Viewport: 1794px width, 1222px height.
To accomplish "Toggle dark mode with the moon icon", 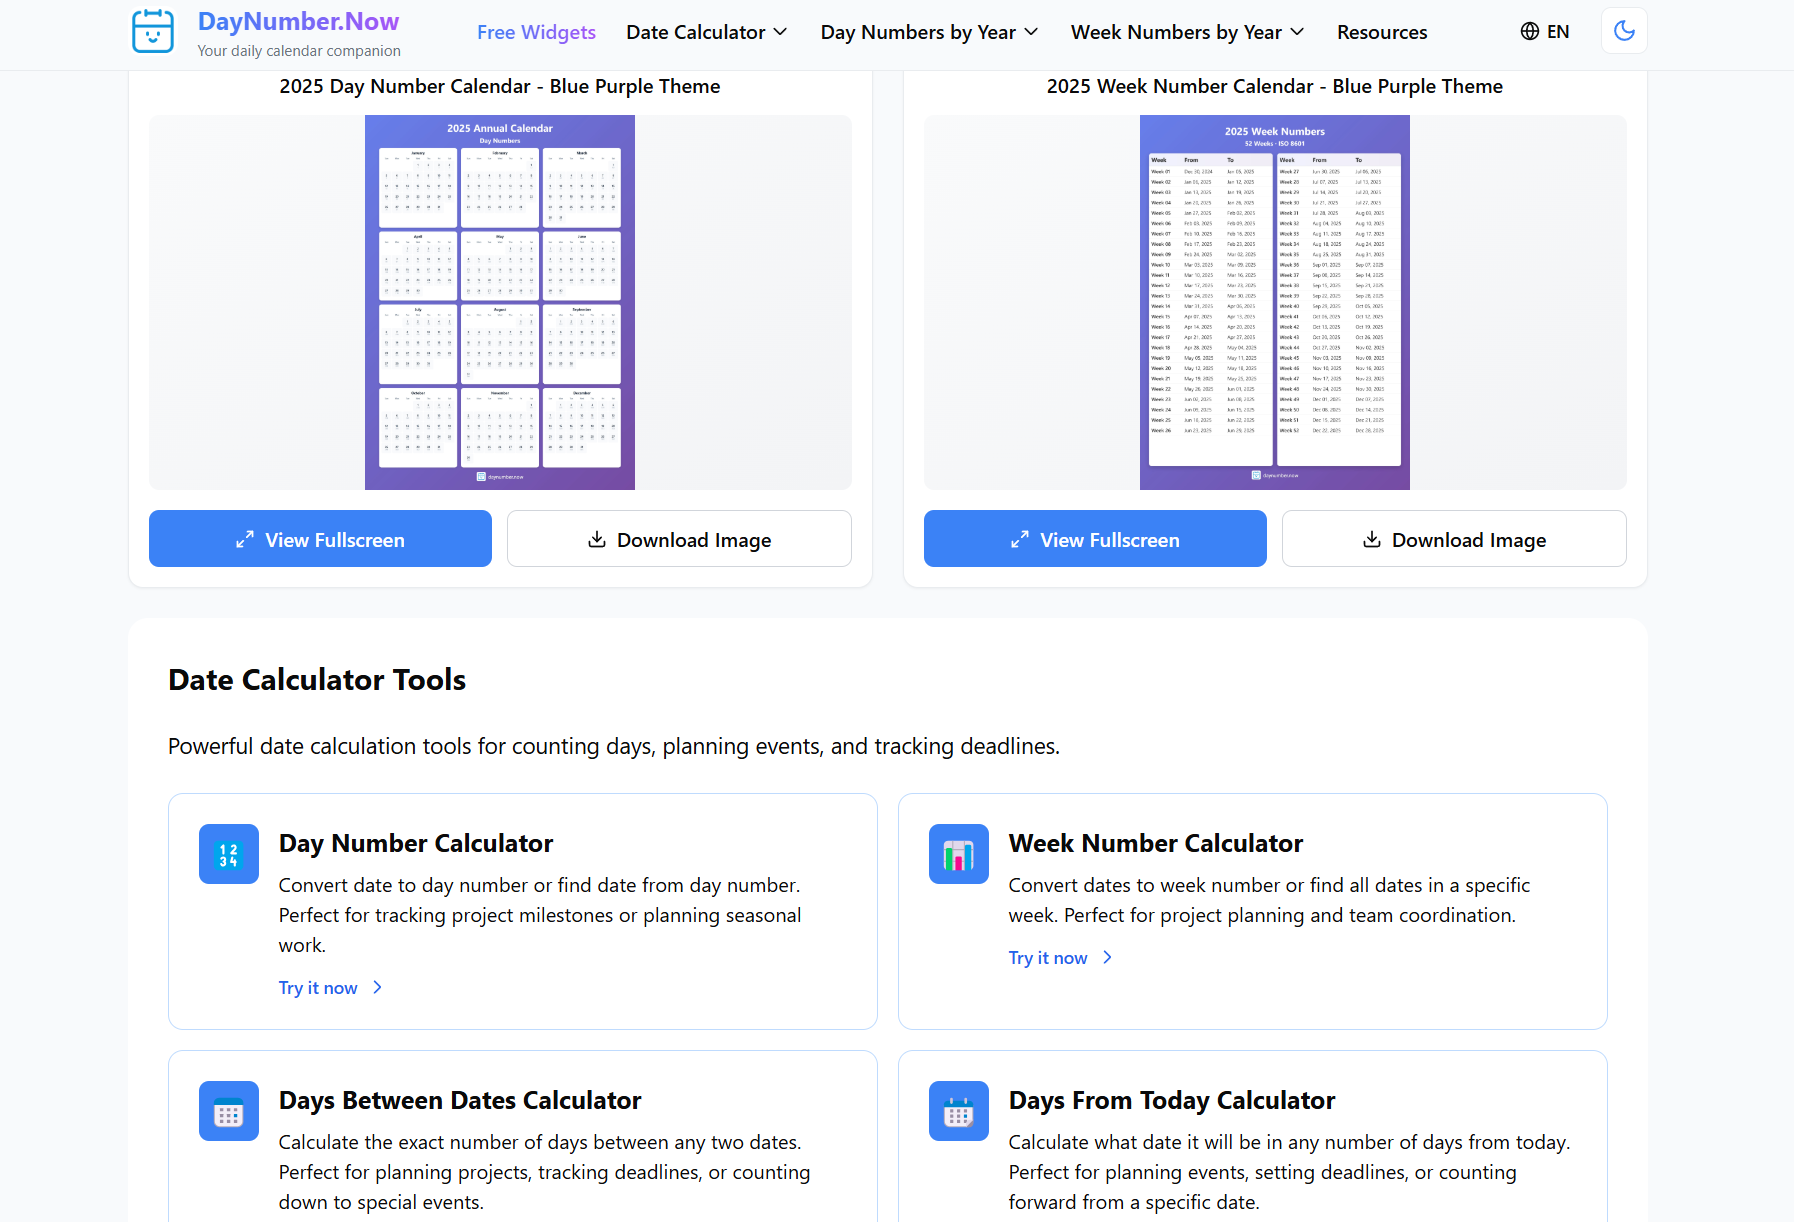I will click(1624, 31).
